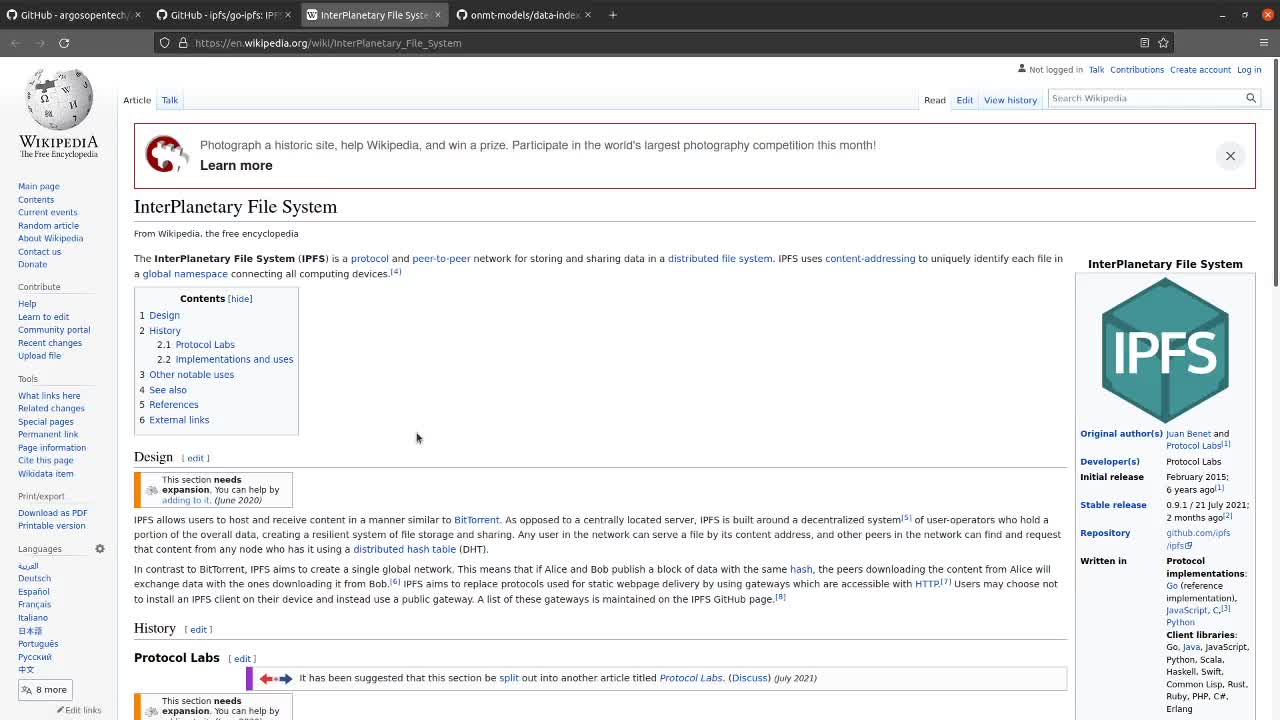The width and height of the screenshot is (1280, 720).
Task: Click the Wikipedia search magnifier icon
Action: (x=1250, y=98)
